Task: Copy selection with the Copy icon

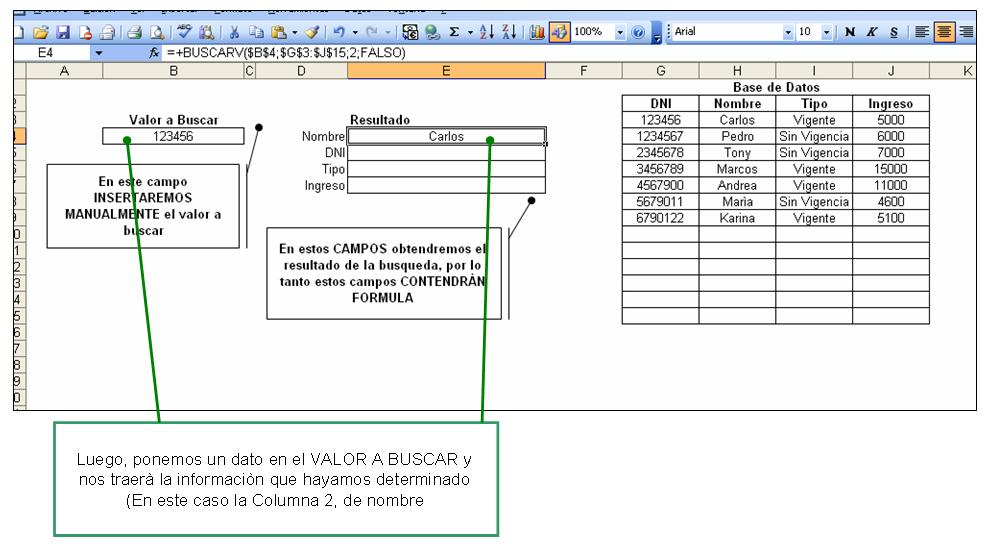Action: (256, 32)
